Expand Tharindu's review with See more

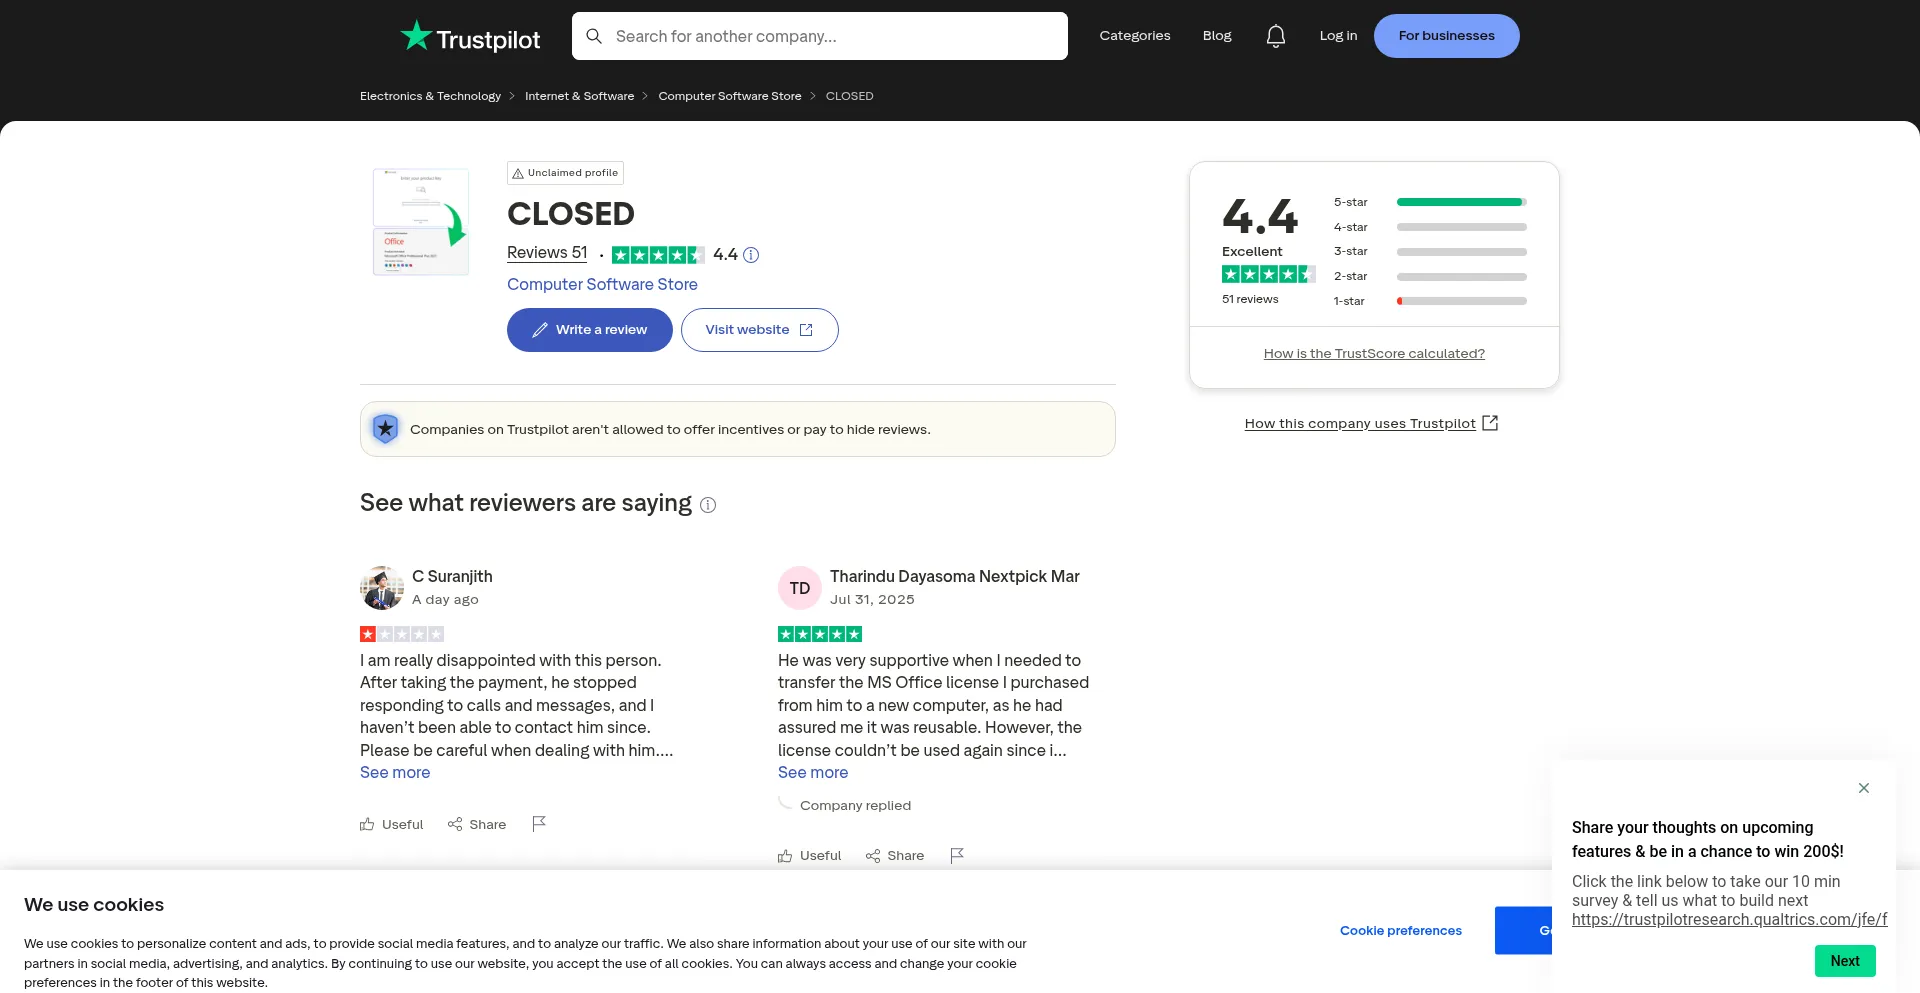tap(812, 771)
